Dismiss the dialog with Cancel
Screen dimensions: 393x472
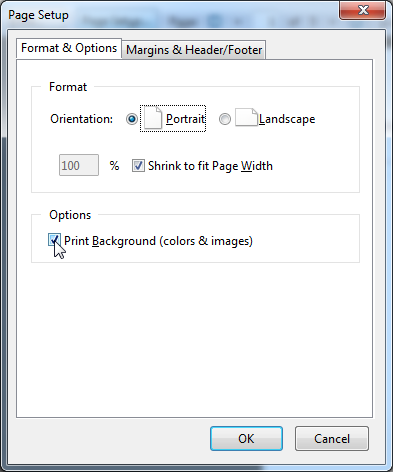coord(332,439)
